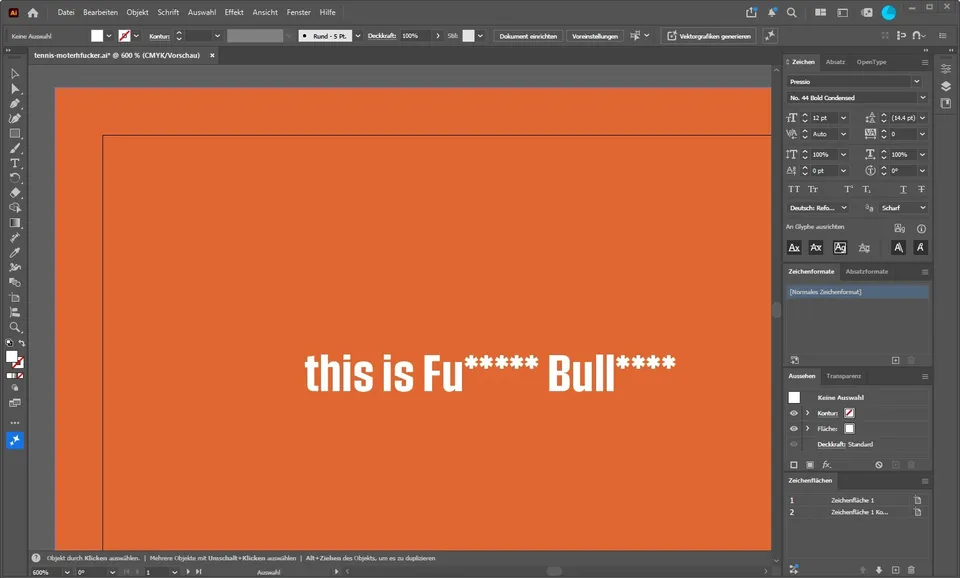Click the Kontur link in control bar
960x578 pixels.
159,36
